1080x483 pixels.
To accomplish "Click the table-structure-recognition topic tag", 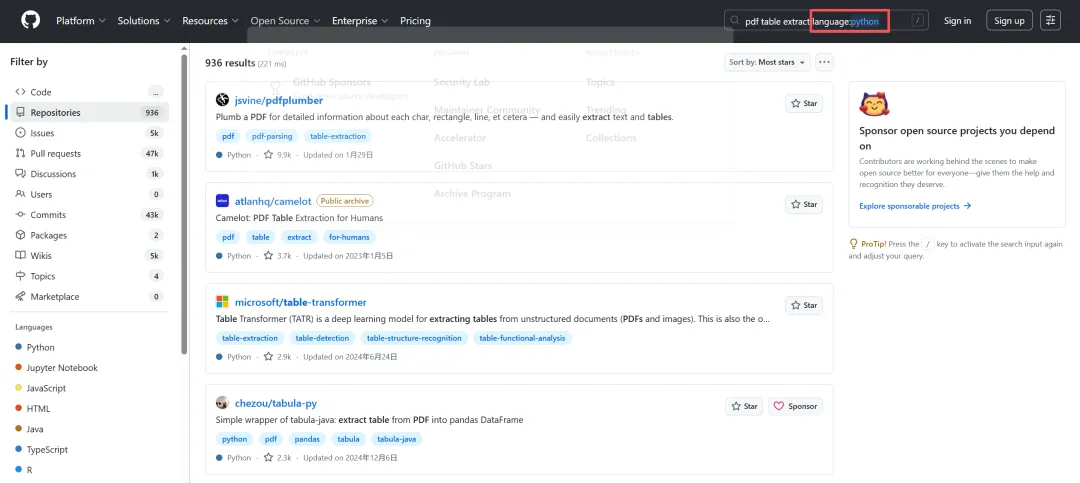I will coord(415,338).
